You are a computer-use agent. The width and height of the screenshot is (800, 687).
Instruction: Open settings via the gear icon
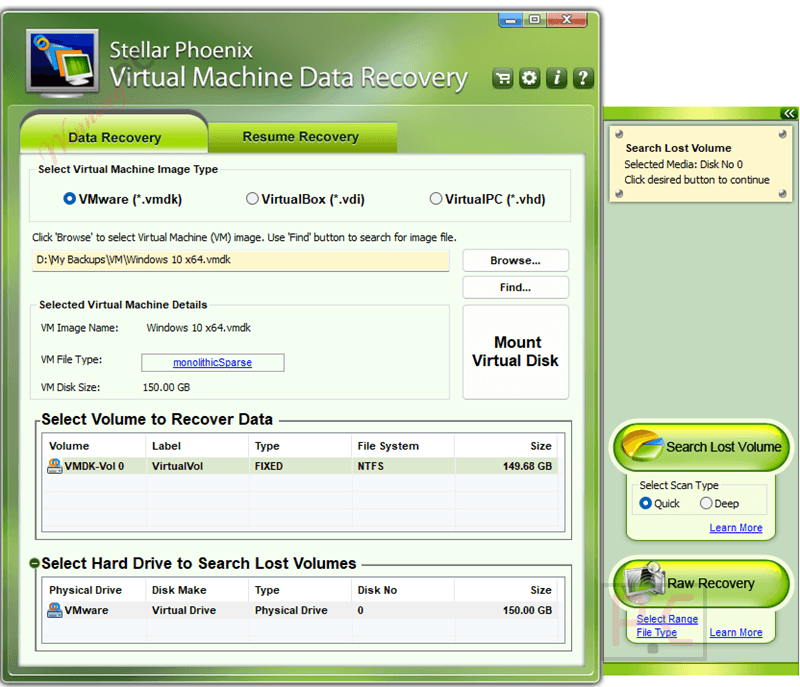[x=530, y=79]
